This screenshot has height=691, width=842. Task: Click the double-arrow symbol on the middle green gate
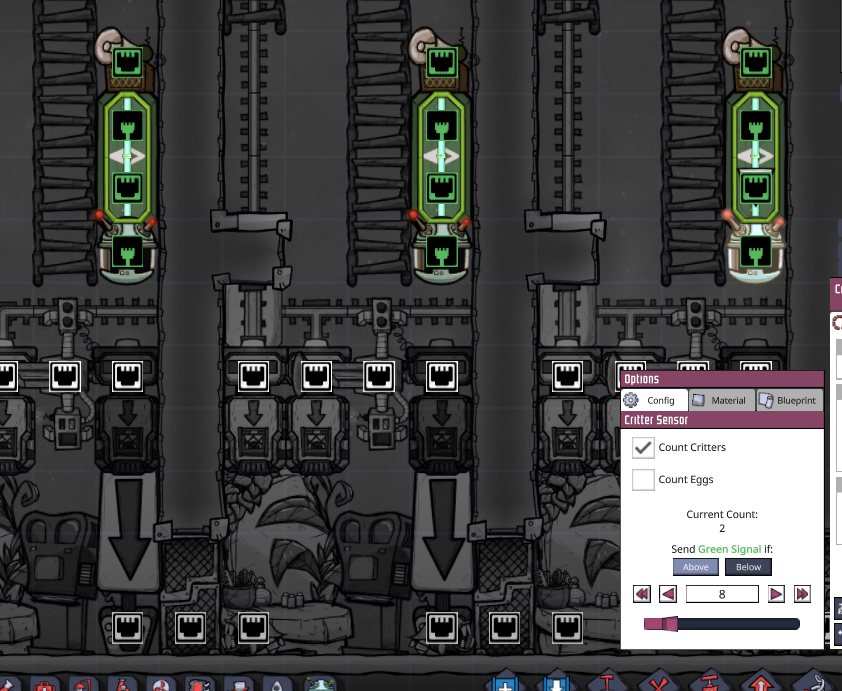click(x=441, y=156)
